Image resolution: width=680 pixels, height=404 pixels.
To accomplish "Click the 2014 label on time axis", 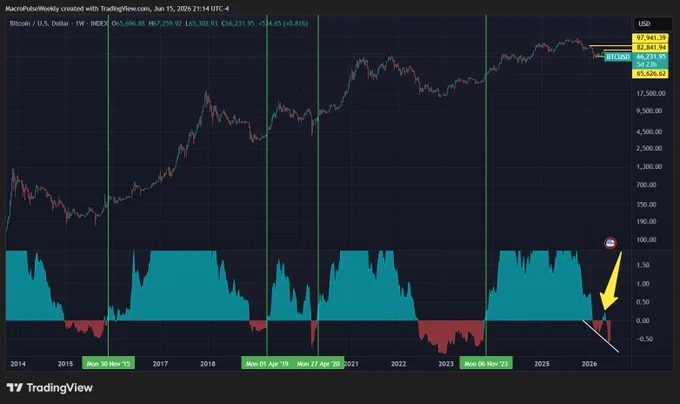I will pyautogui.click(x=18, y=364).
